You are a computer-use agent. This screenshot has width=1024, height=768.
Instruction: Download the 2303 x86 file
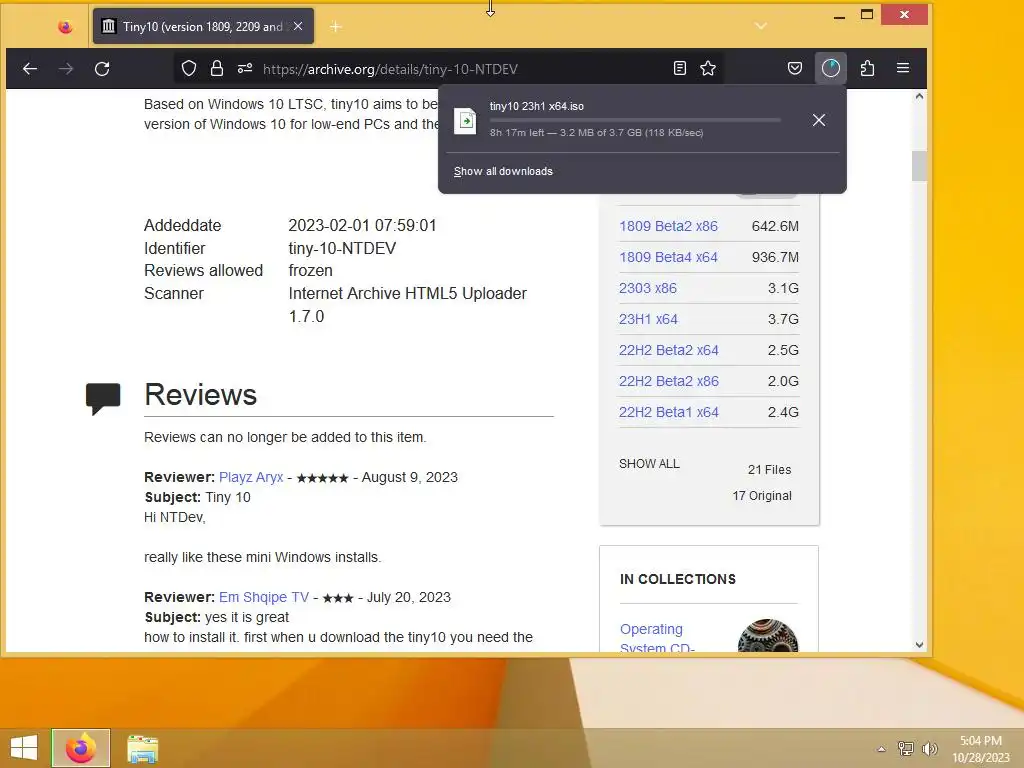[648, 288]
